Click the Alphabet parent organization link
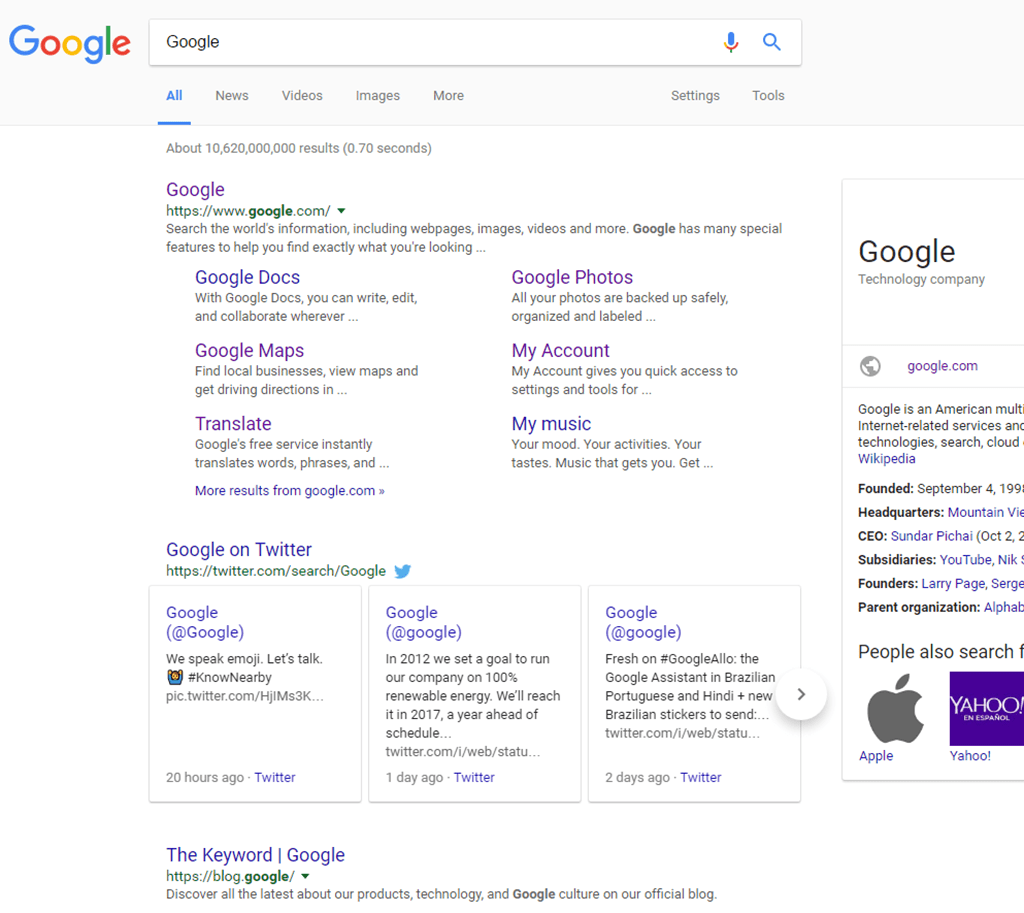This screenshot has width=1024, height=913. point(1003,607)
